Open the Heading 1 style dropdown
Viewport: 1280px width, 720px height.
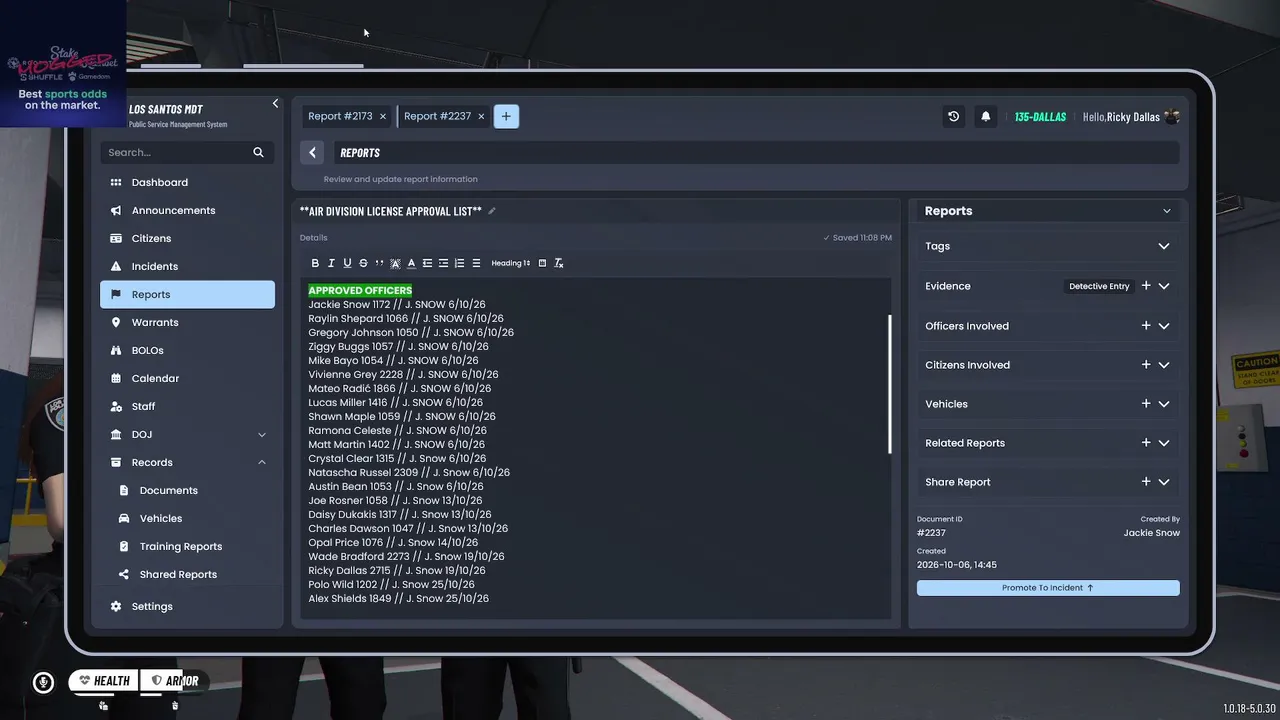tap(511, 263)
